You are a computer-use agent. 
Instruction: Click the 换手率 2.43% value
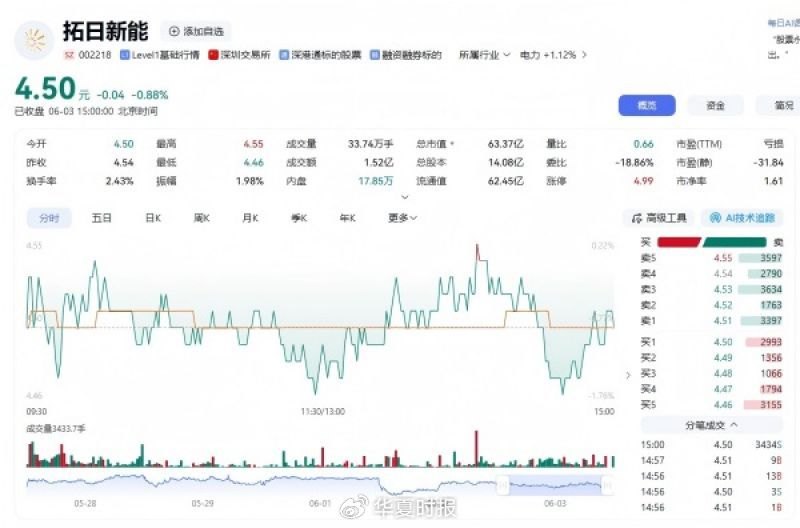119,181
